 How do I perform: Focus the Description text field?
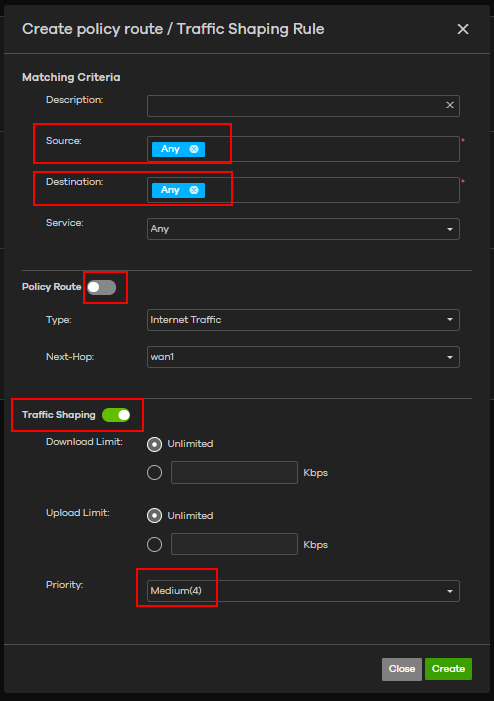[x=295, y=106]
